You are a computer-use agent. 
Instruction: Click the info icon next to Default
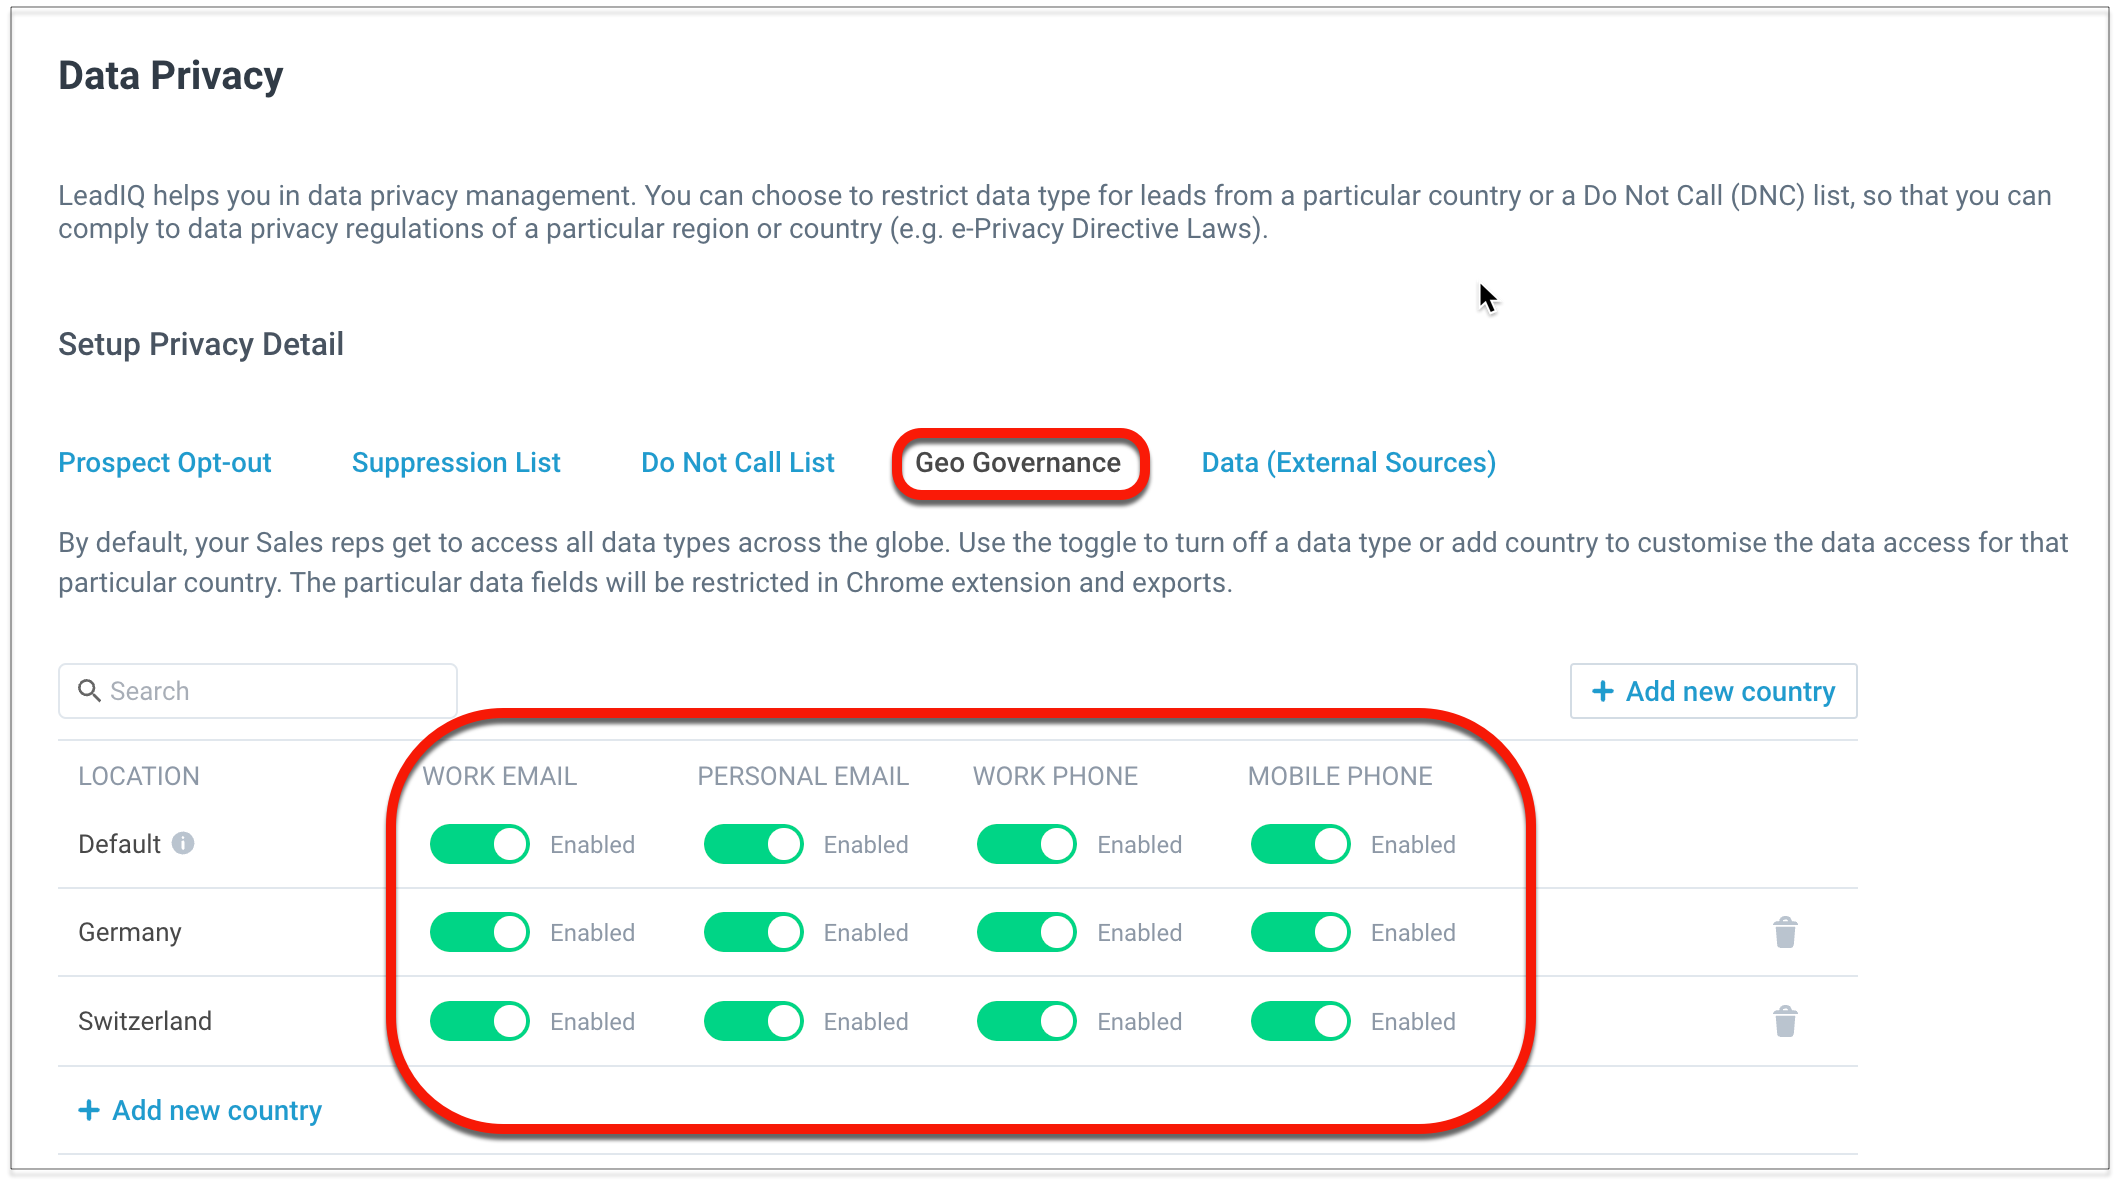(x=183, y=844)
